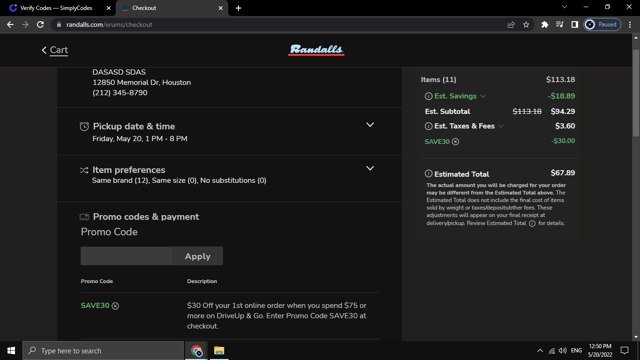
Task: Open media controls icon in toolbar
Action: [560, 25]
